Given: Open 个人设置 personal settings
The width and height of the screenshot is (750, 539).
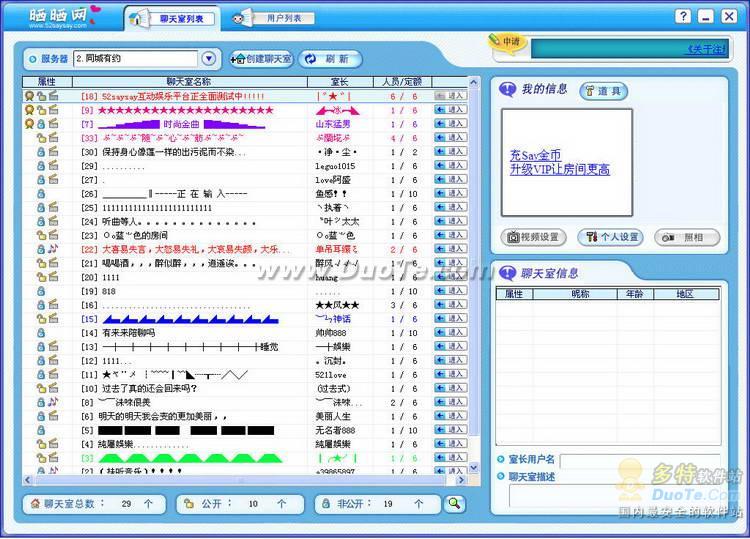Looking at the screenshot, I should [x=609, y=237].
